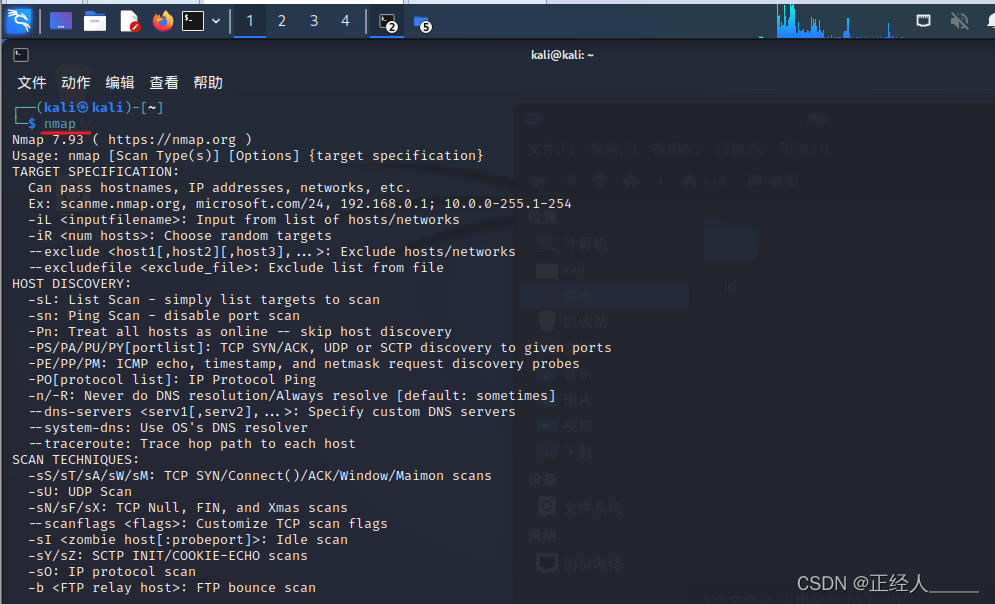Click the show desktop panel icon
995x604 pixels.
[x=61, y=21]
